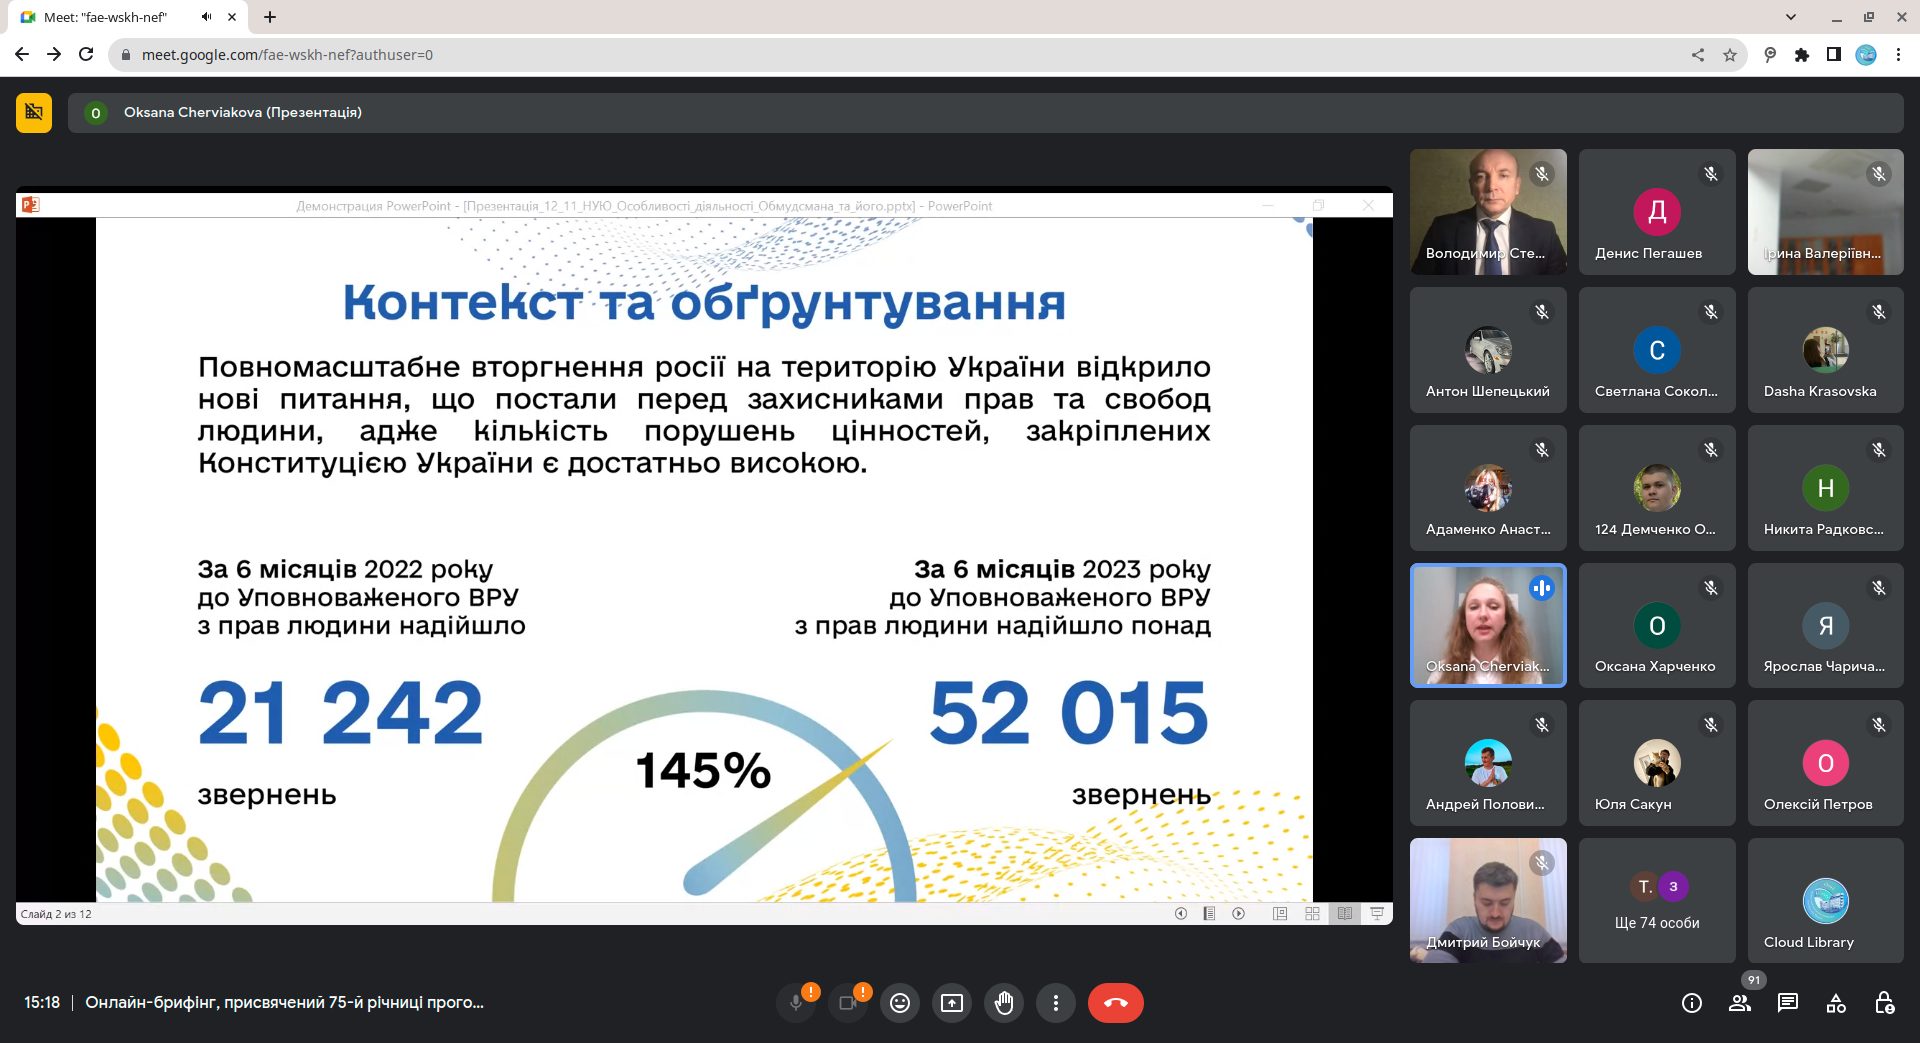Raise hand in the meeting
The width and height of the screenshot is (1920, 1043).
click(1004, 1003)
